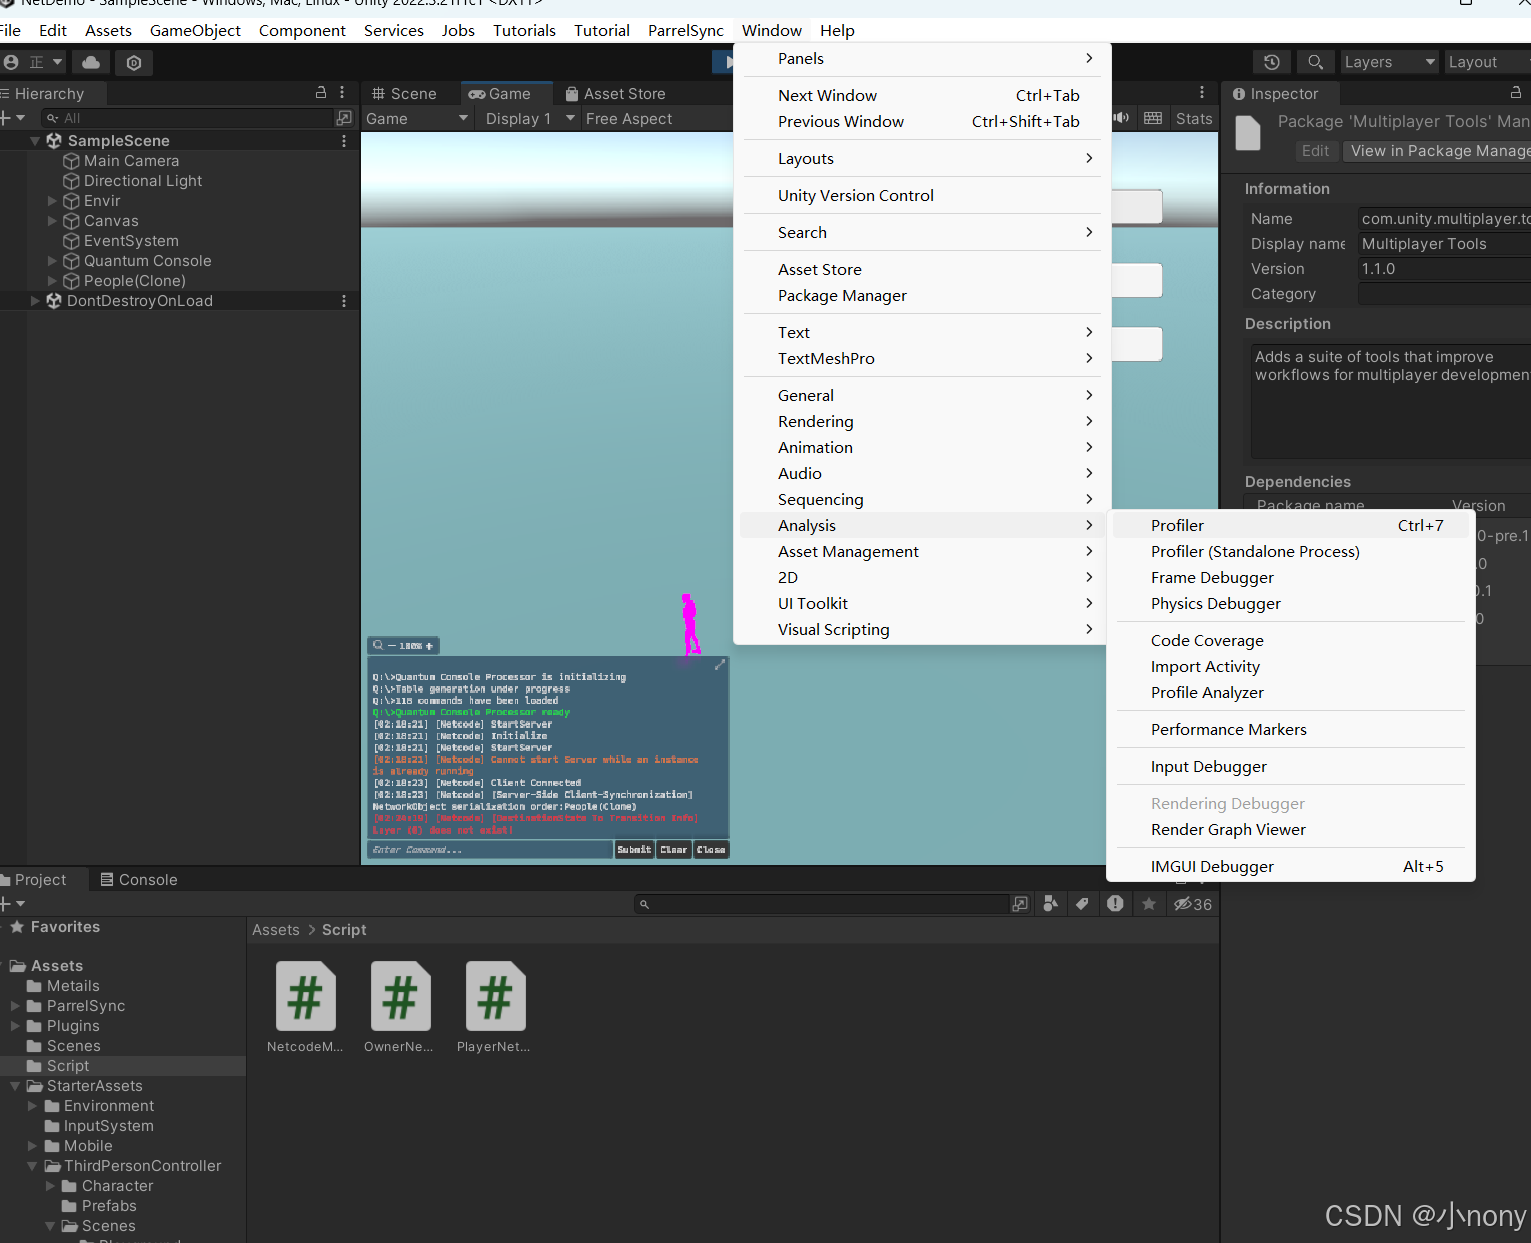Open the Profiler from the Analysis submenu

[1177, 524]
